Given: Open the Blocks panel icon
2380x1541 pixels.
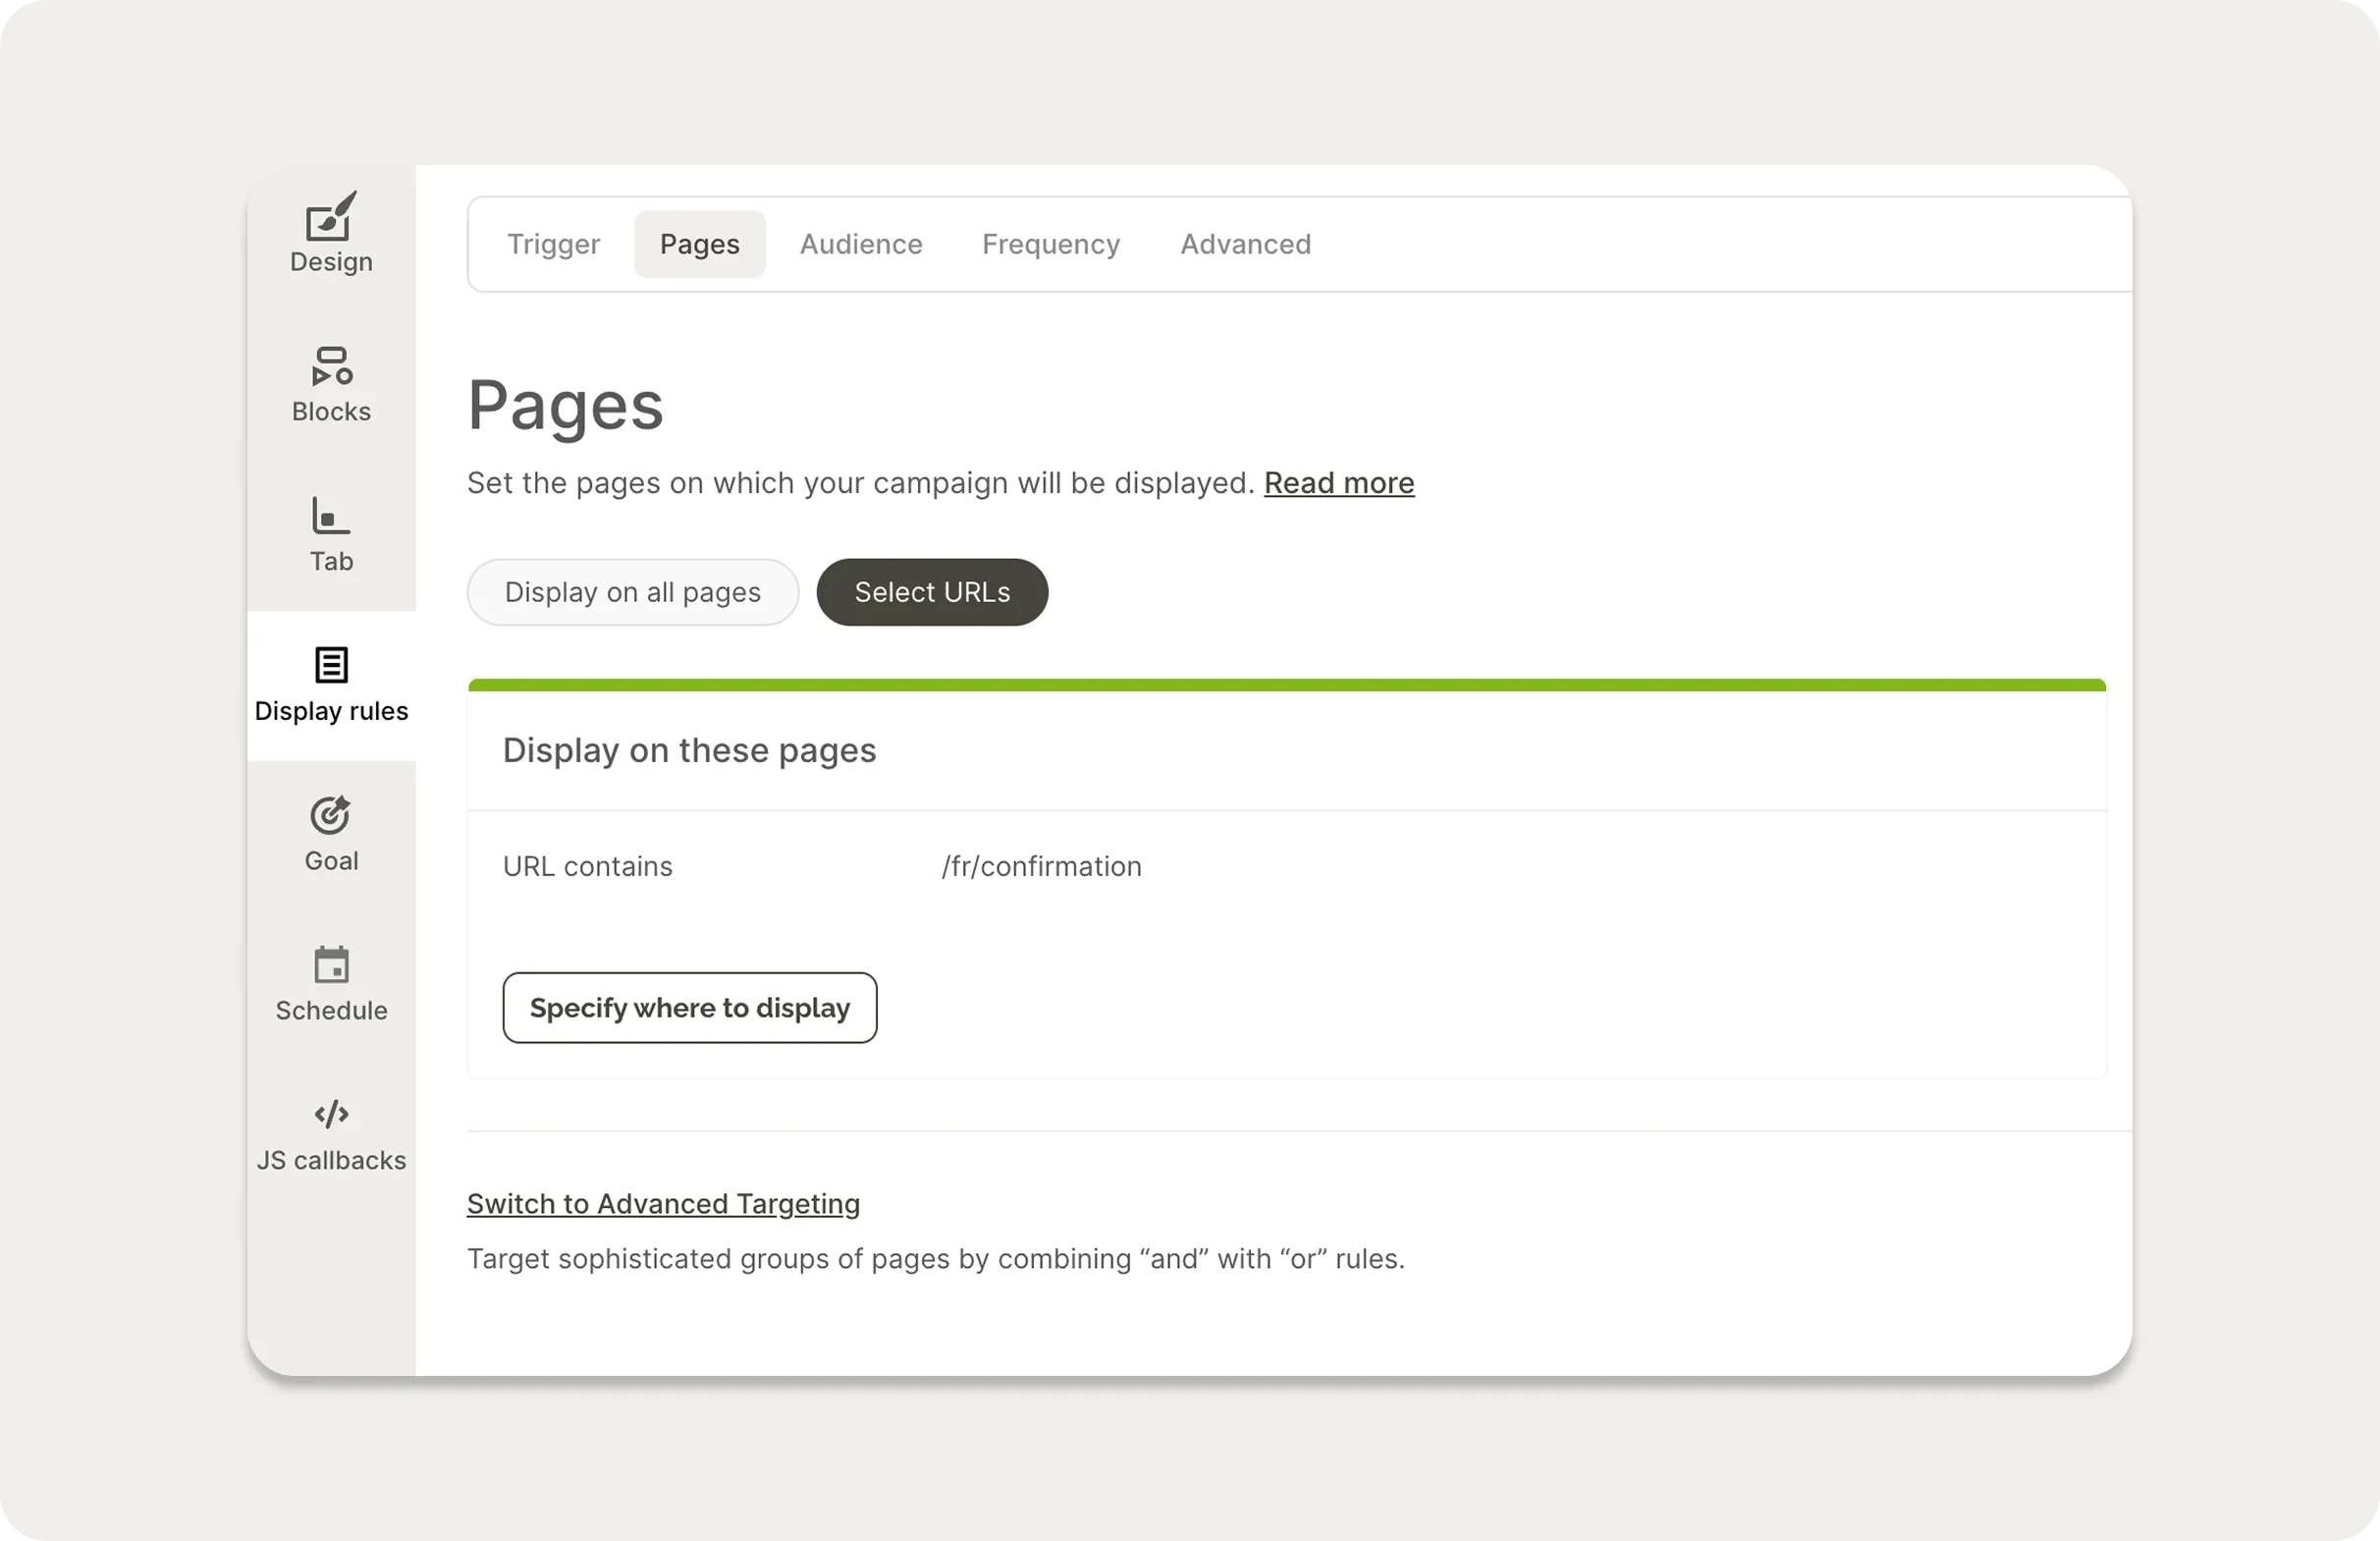Looking at the screenshot, I should [330, 366].
